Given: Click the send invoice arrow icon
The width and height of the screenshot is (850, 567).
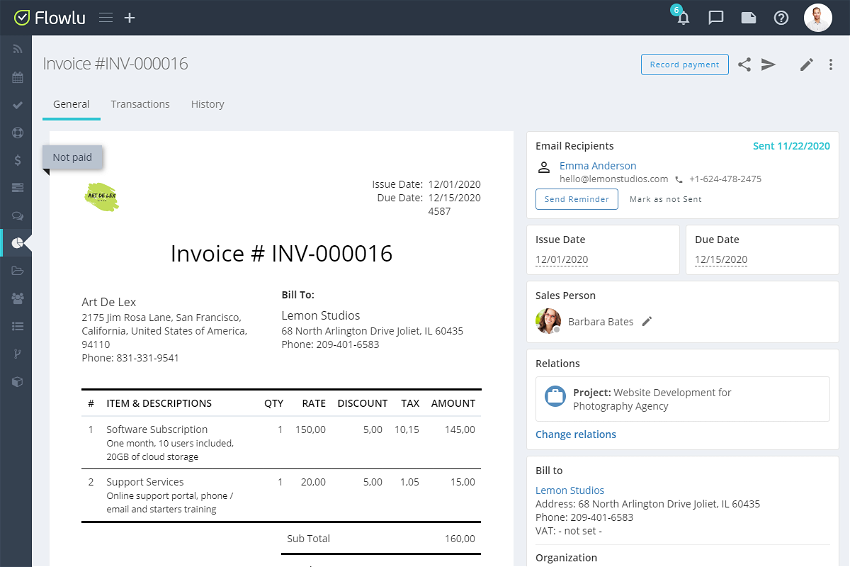Looking at the screenshot, I should 768,65.
